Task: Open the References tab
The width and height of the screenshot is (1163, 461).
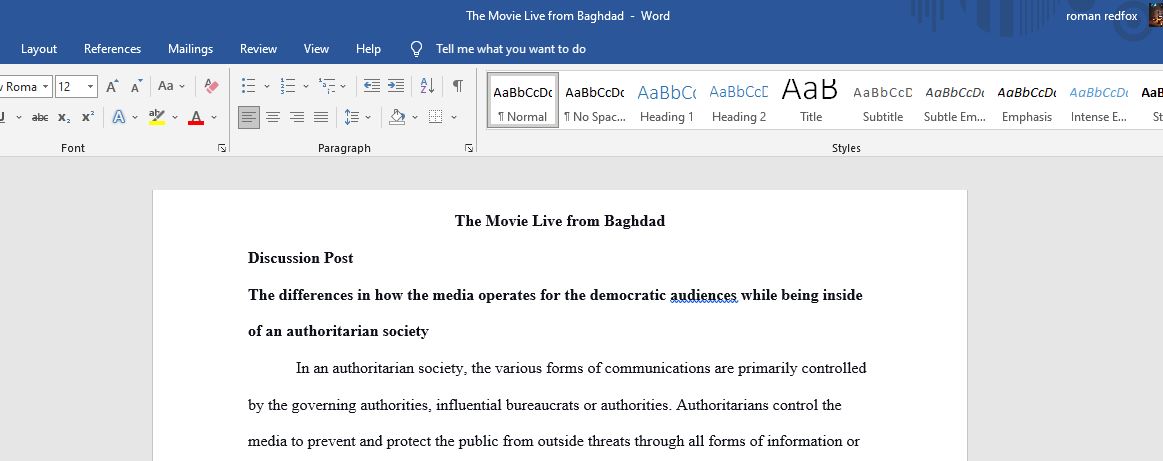Action: pos(112,49)
